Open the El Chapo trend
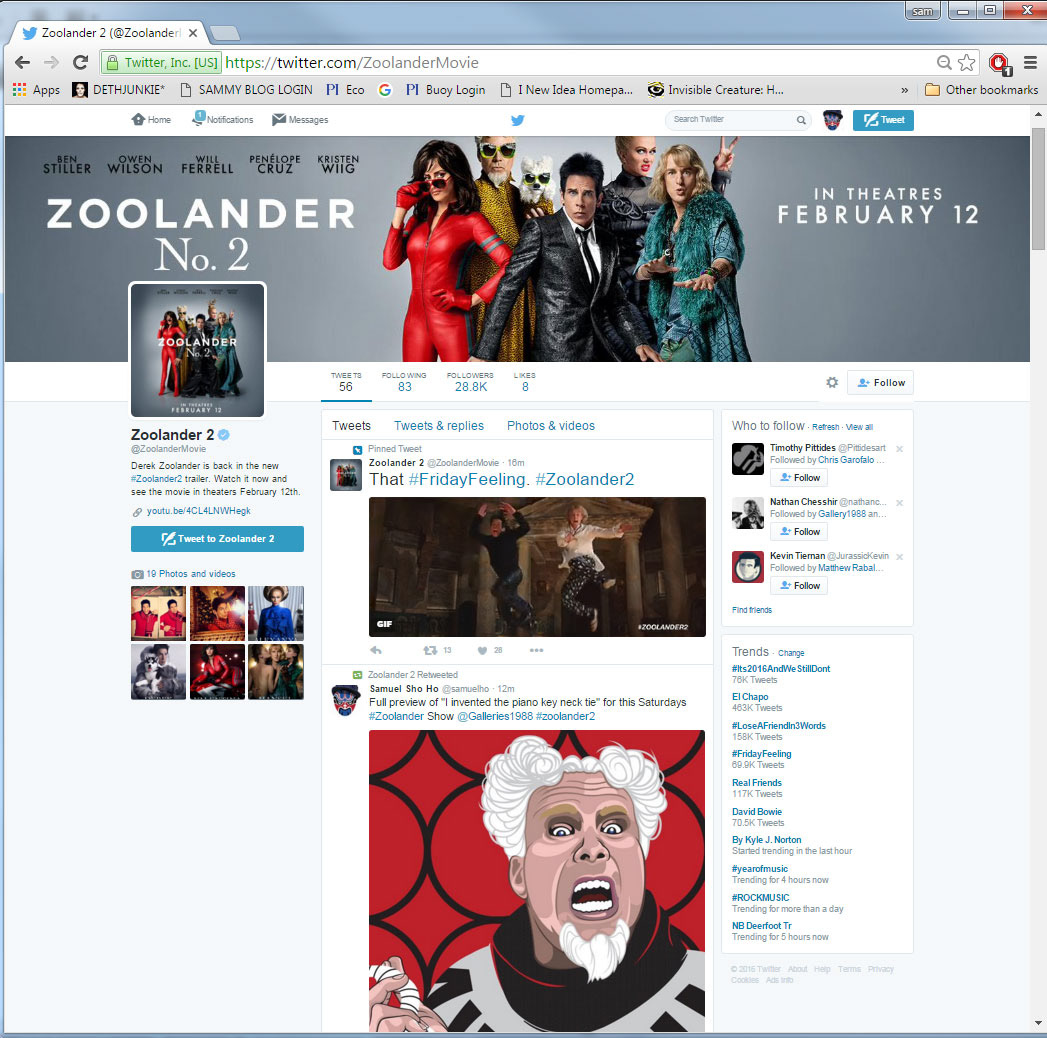This screenshot has height=1038, width=1047. point(750,697)
